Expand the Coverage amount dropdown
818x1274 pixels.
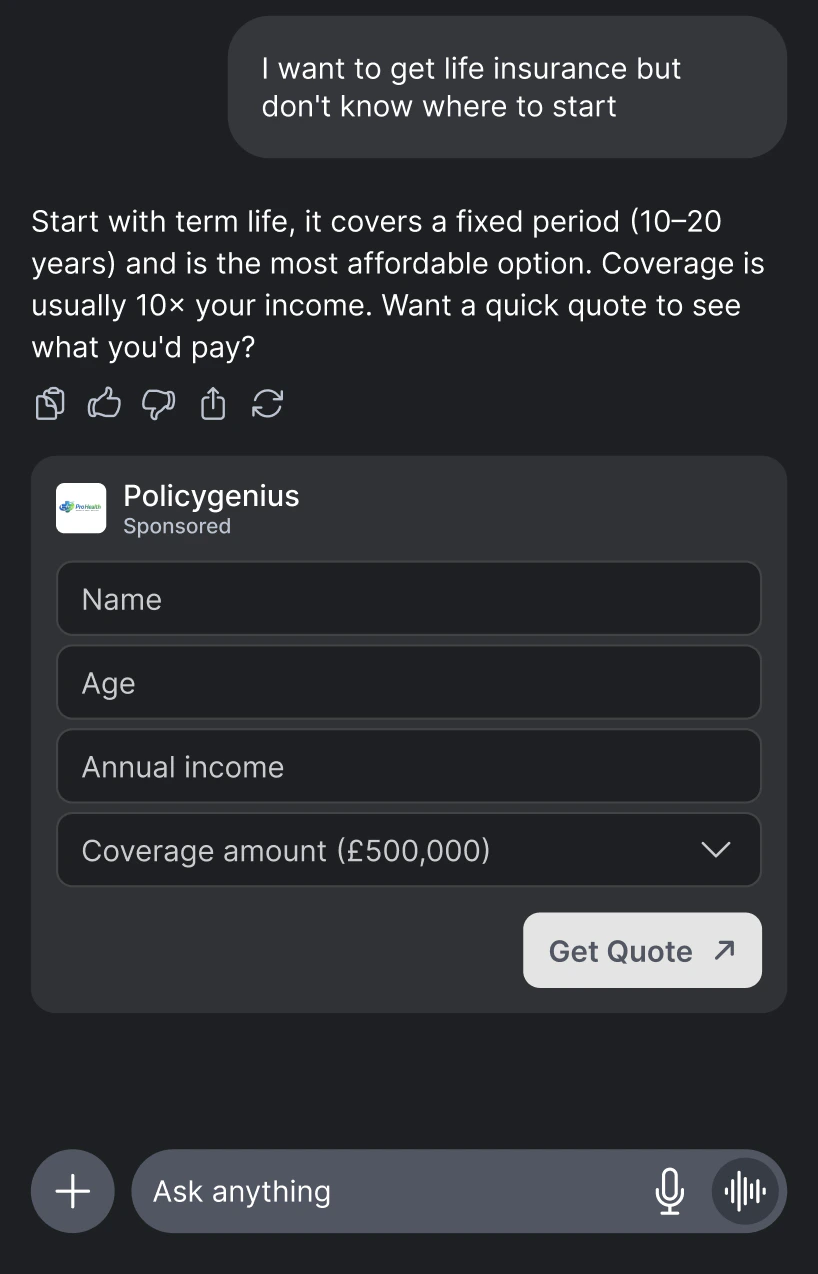409,850
